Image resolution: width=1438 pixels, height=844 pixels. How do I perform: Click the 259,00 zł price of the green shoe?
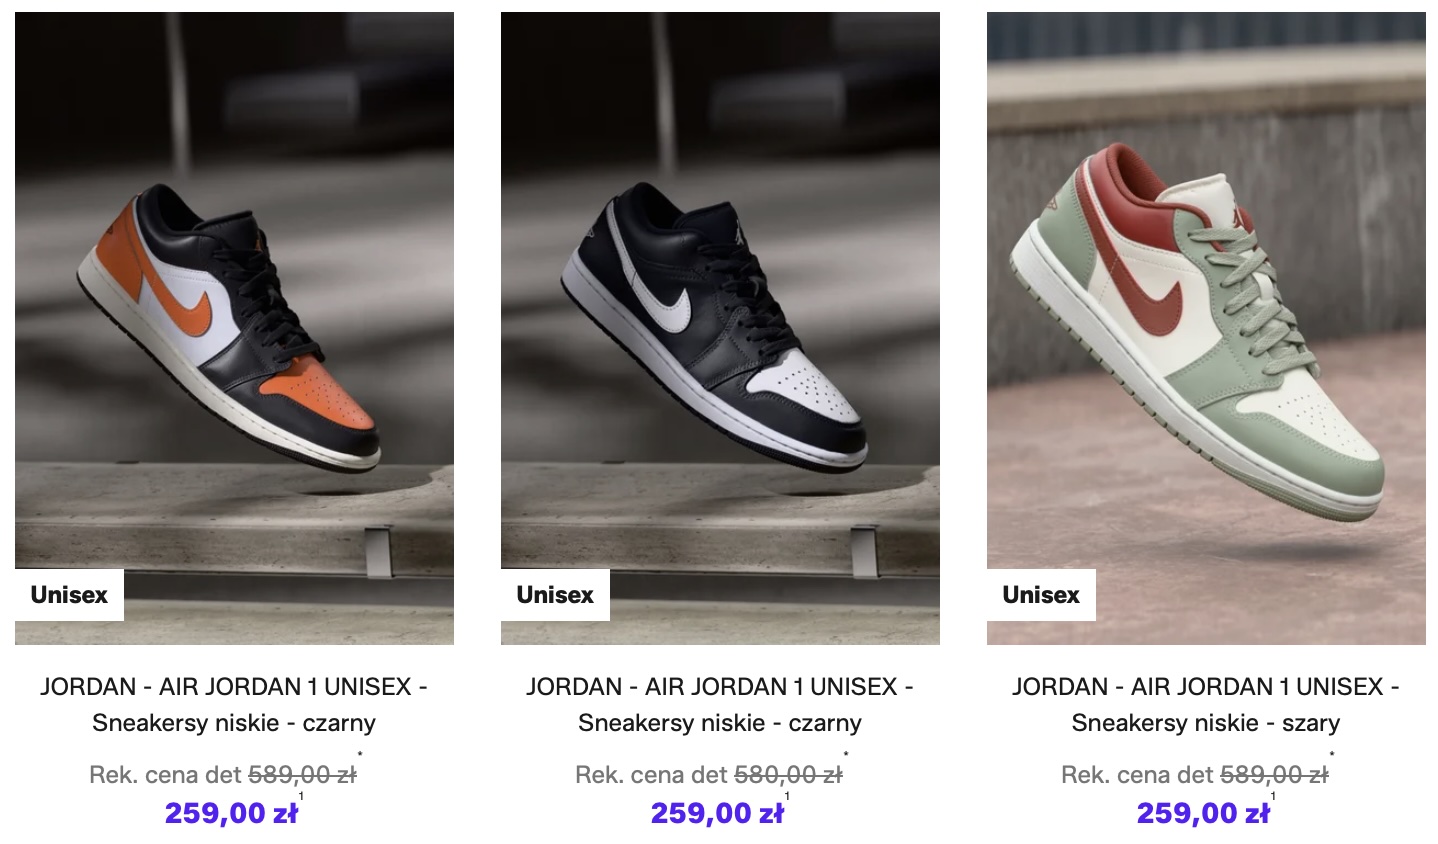[1203, 814]
